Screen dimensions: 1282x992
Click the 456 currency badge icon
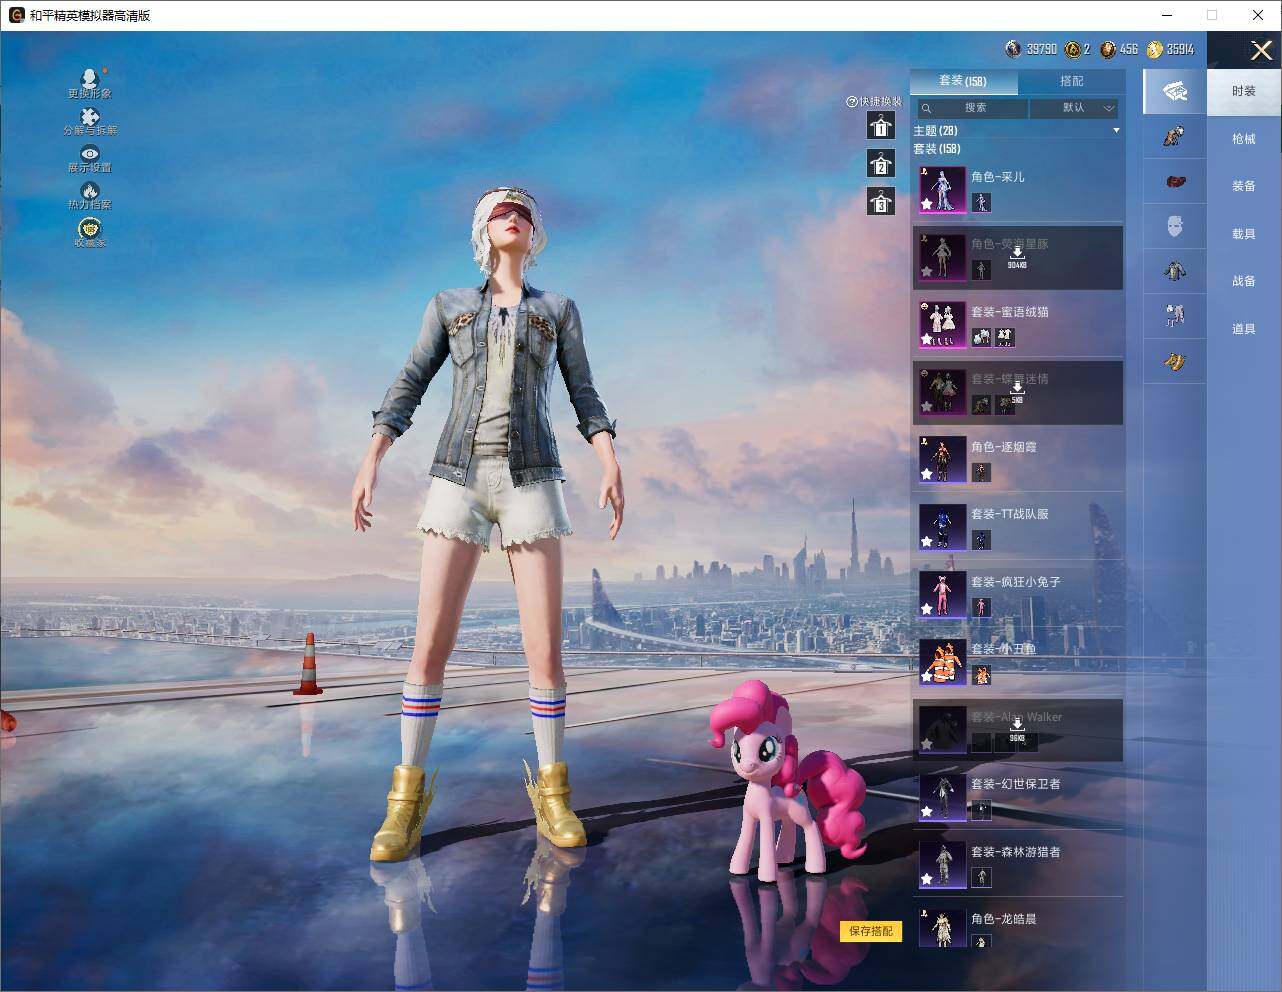tap(1108, 49)
